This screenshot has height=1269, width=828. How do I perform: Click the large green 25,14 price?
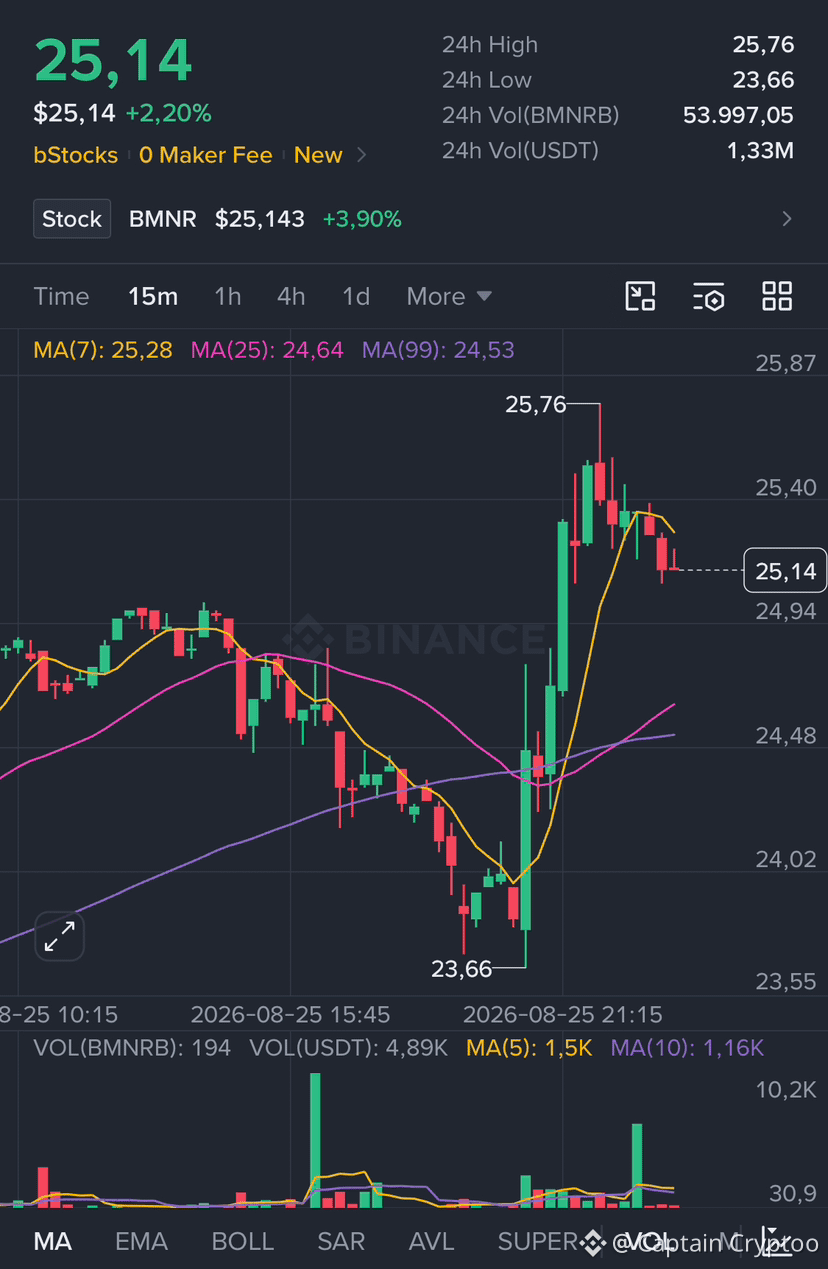pos(113,60)
